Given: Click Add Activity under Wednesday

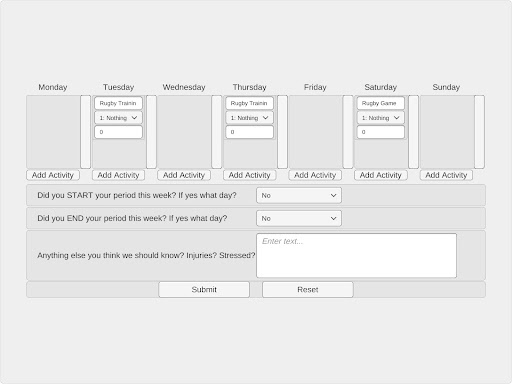Looking at the screenshot, I should coord(184,175).
